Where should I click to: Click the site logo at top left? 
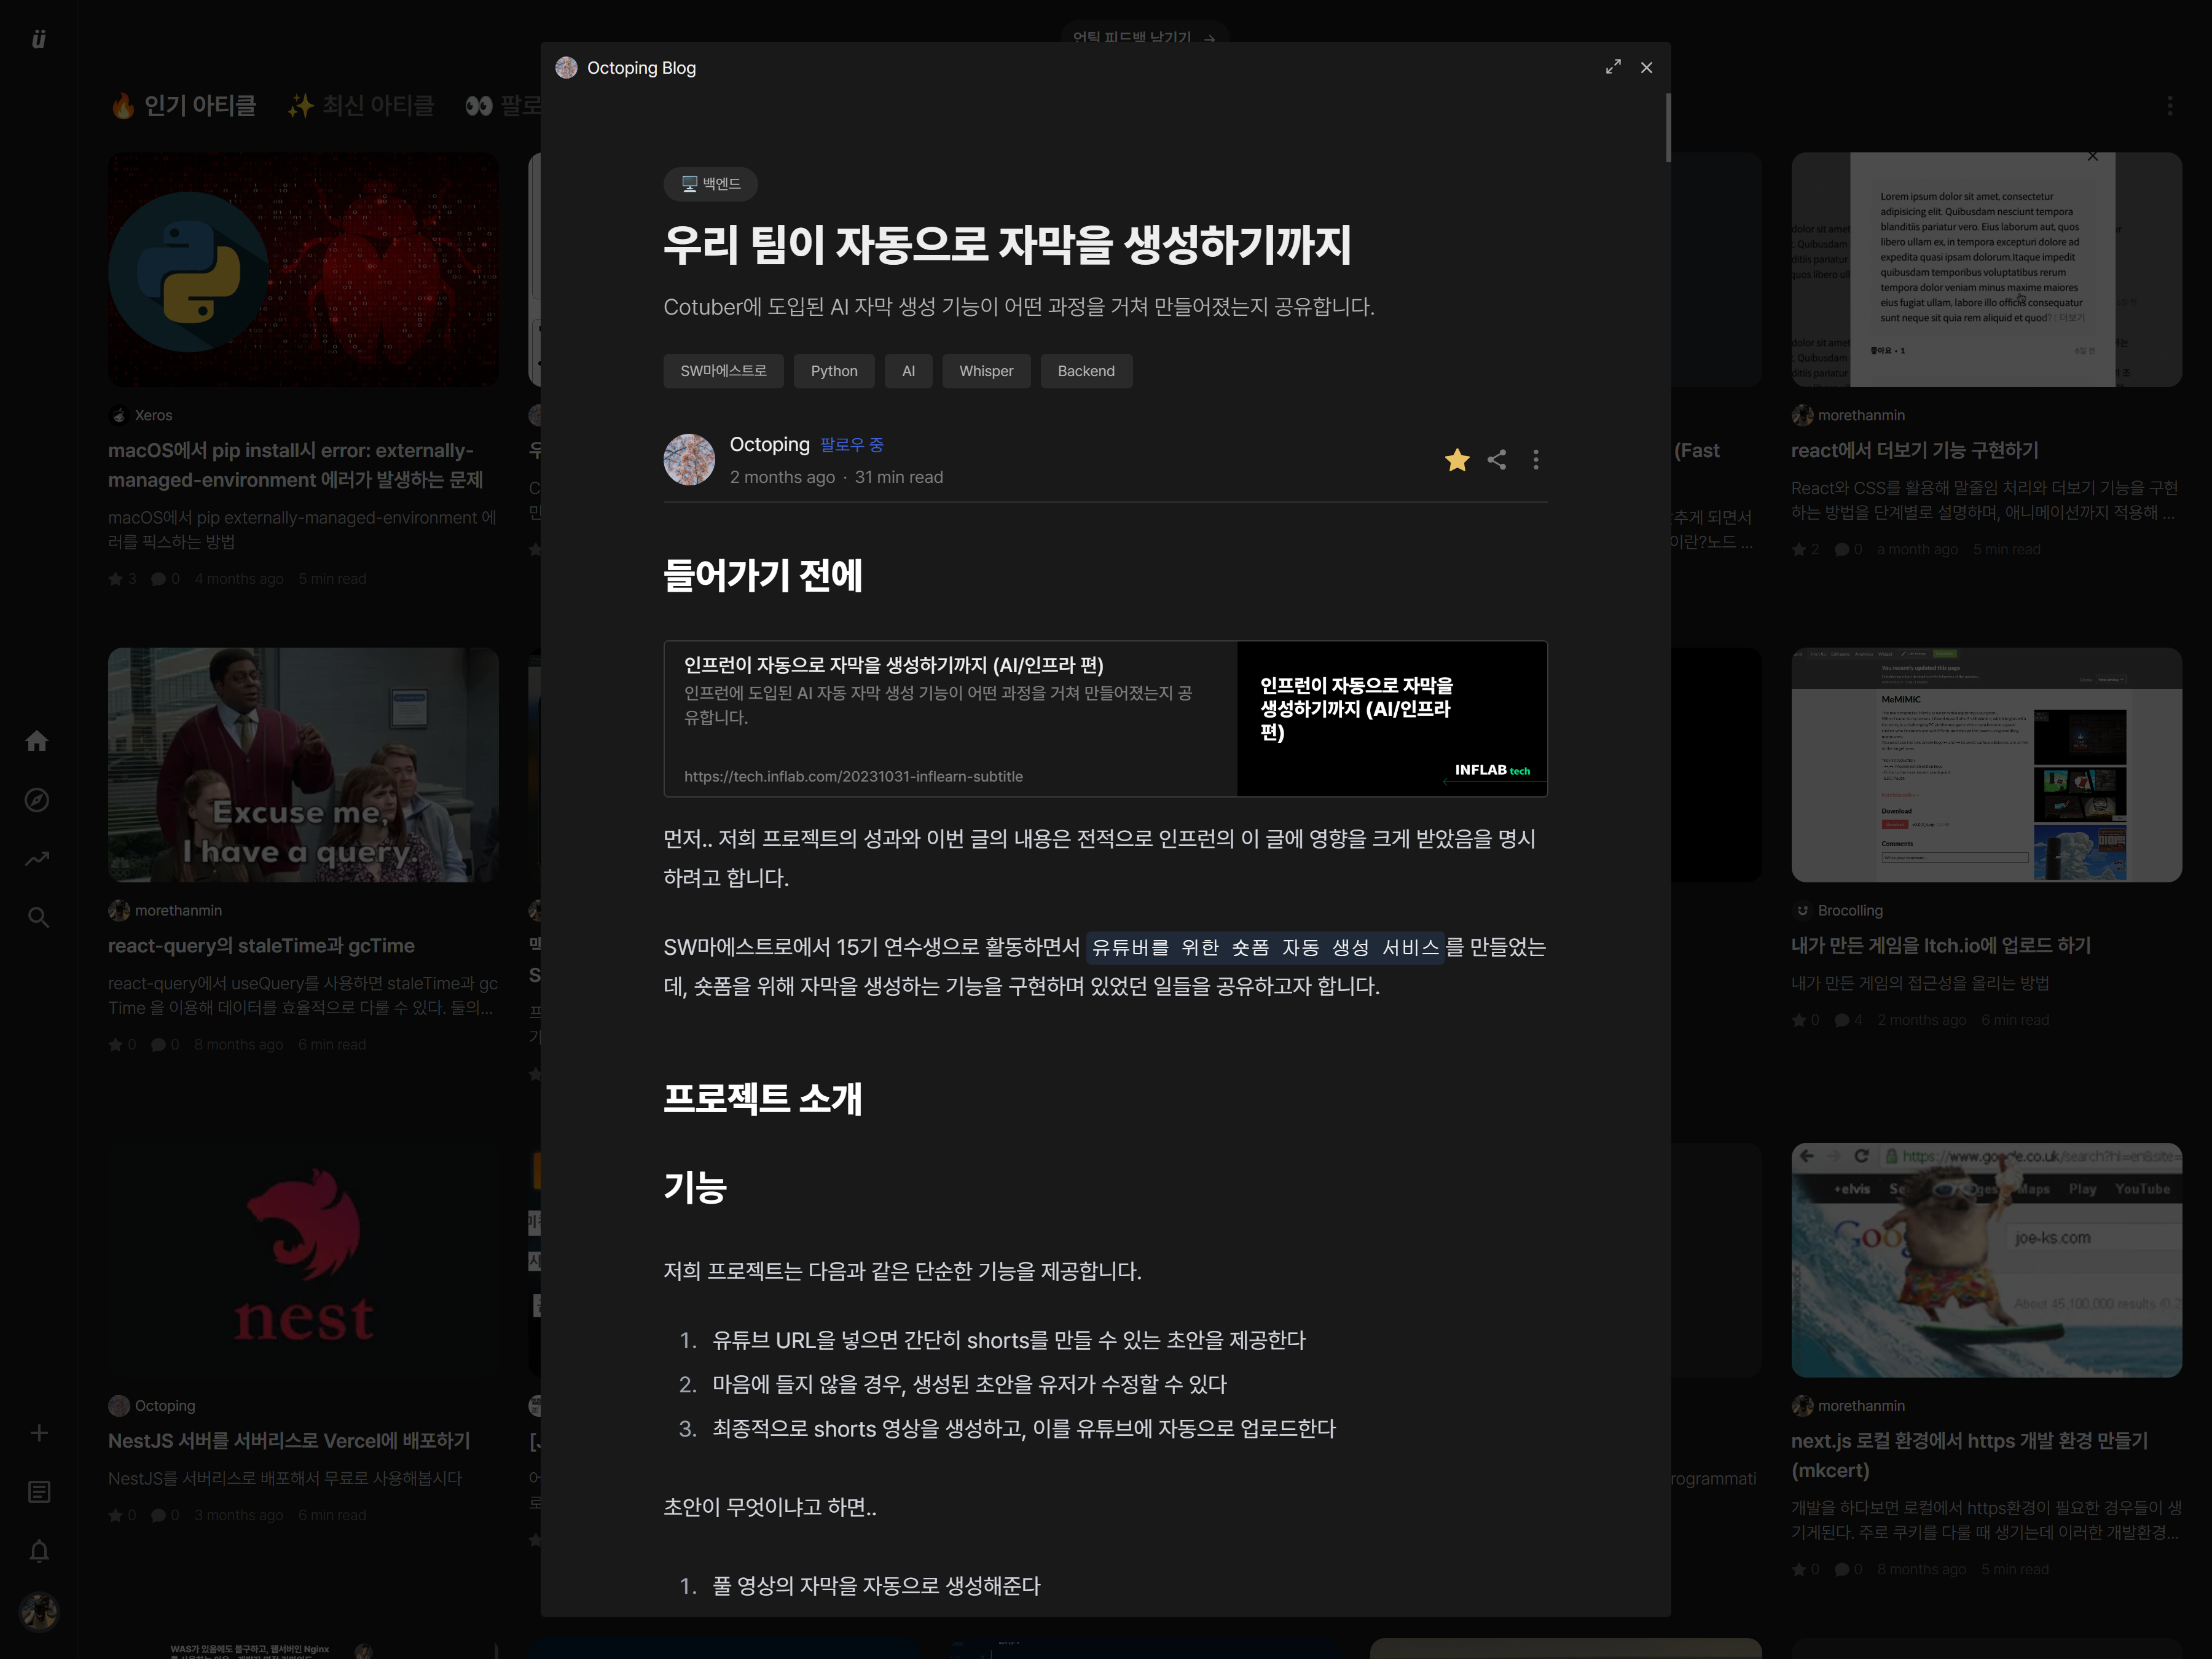[x=38, y=38]
